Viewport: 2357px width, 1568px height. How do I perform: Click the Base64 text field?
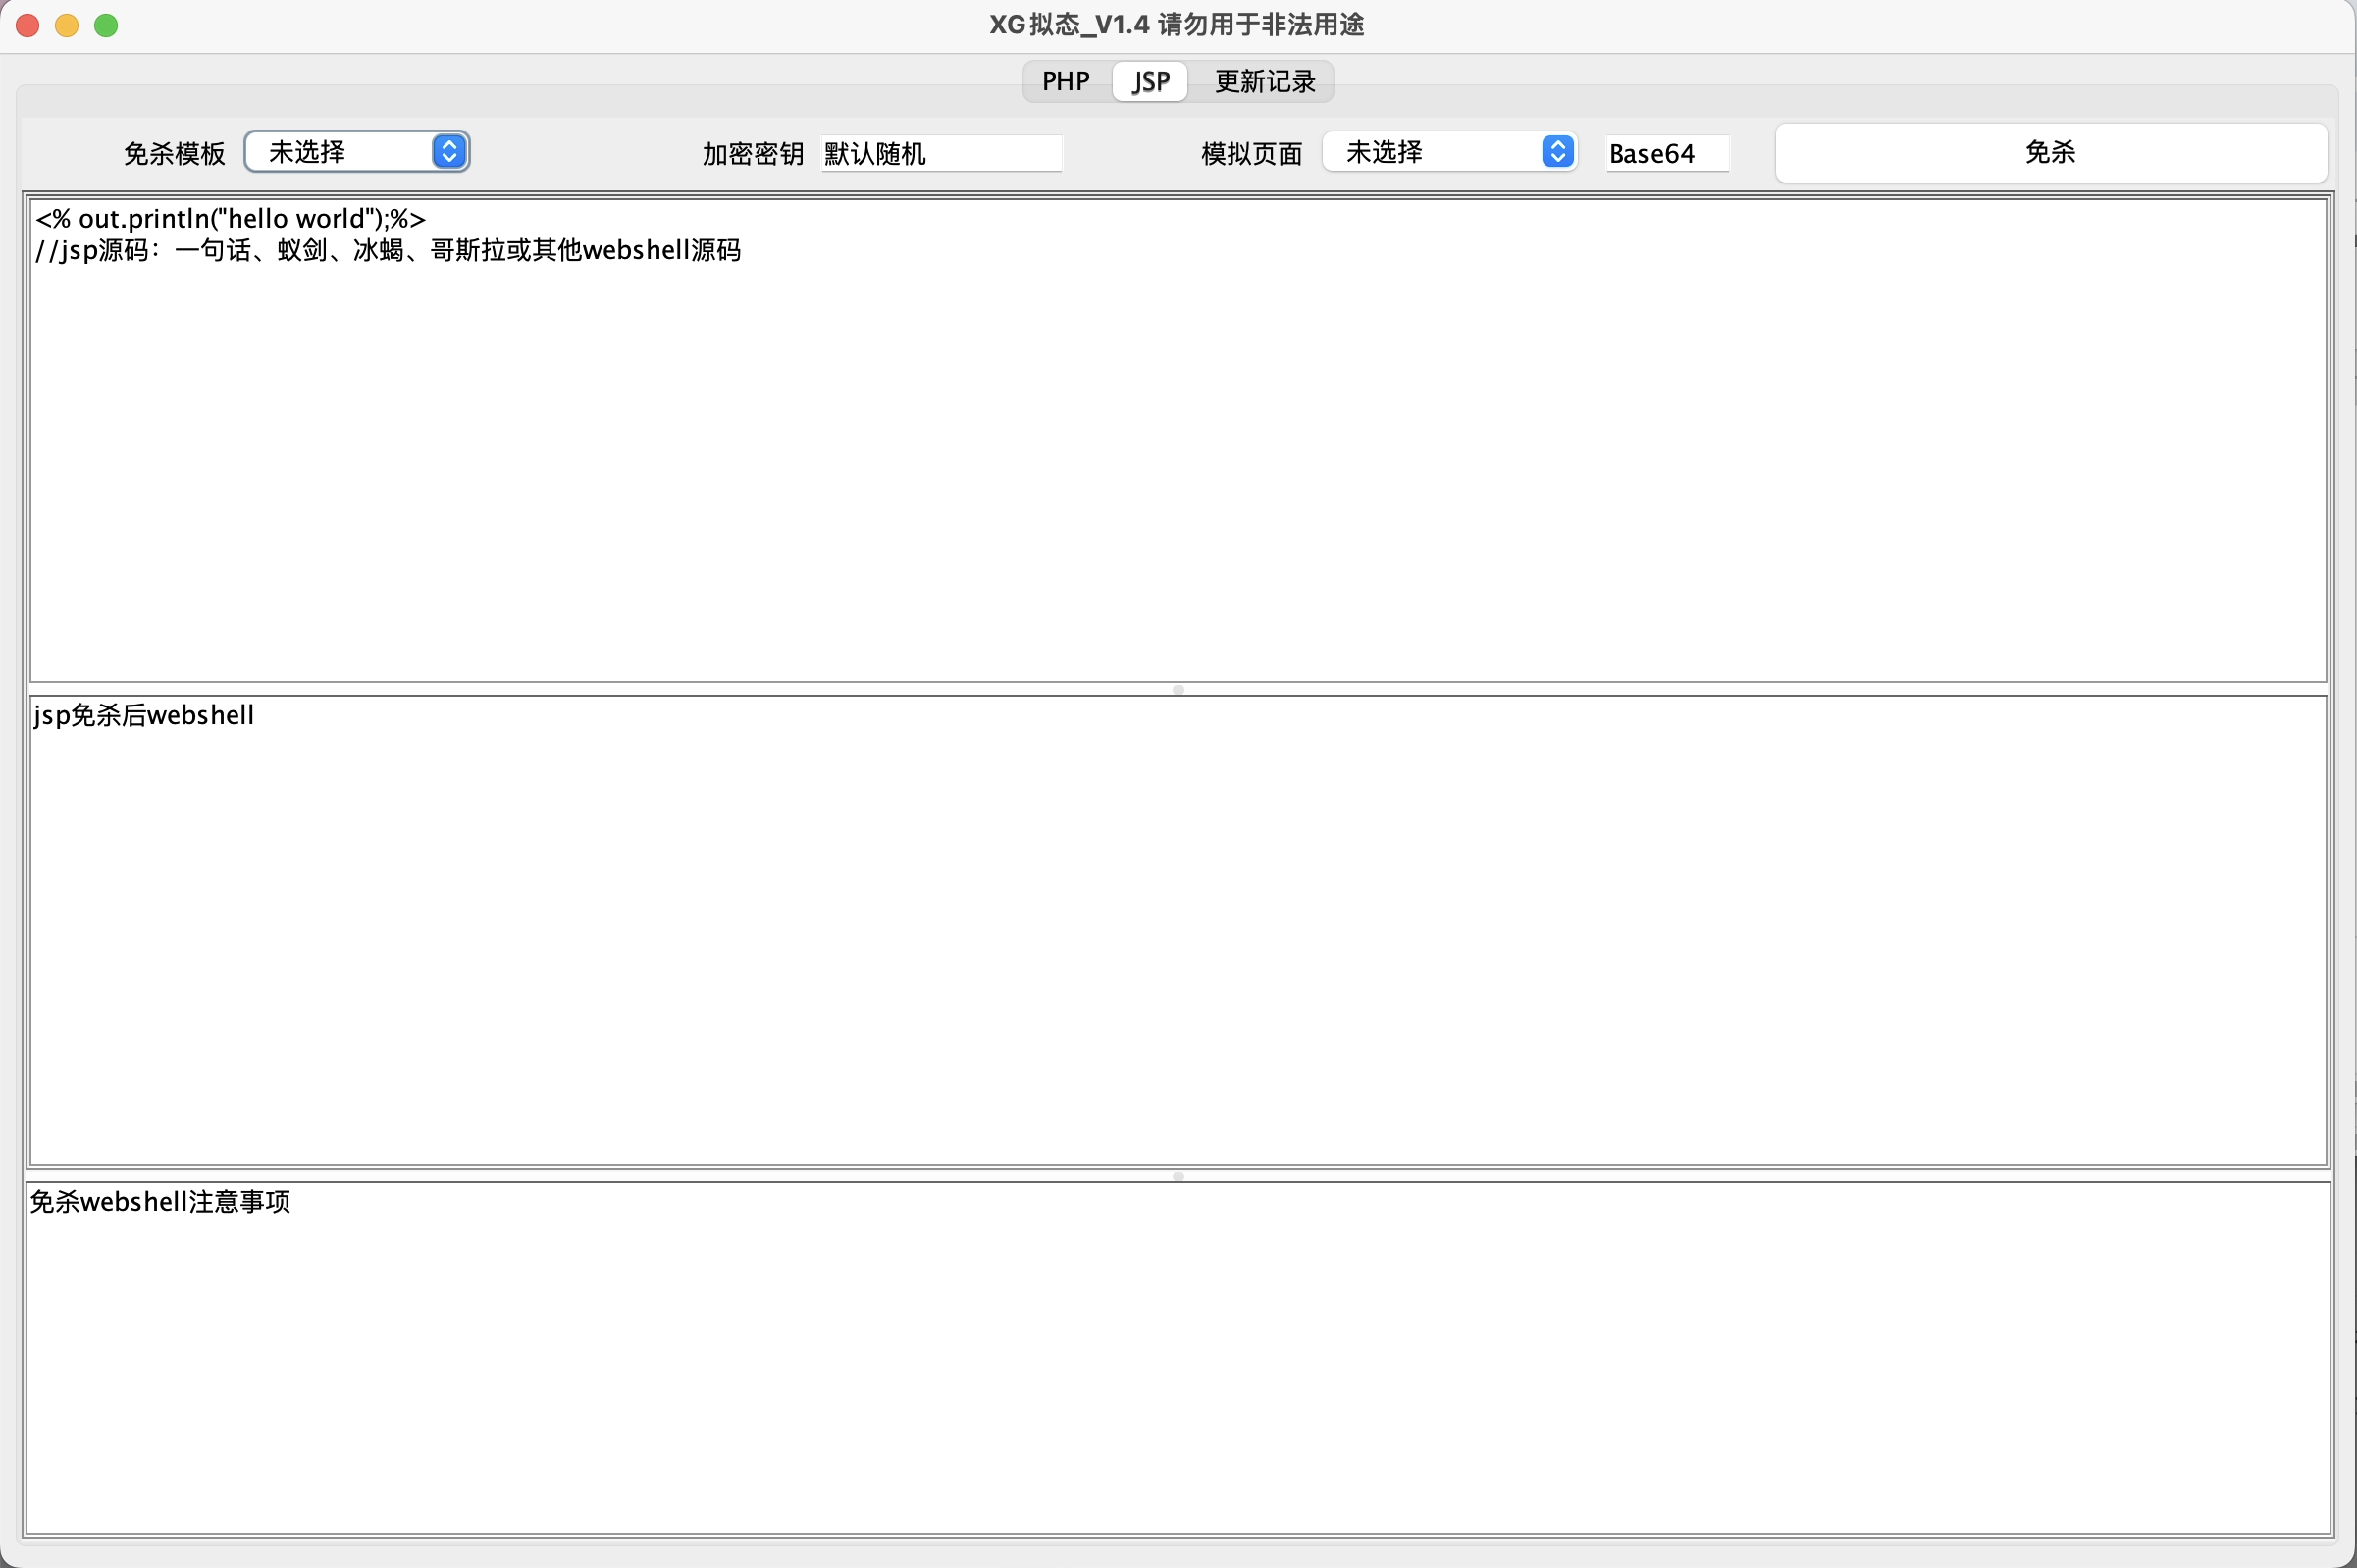1666,154
